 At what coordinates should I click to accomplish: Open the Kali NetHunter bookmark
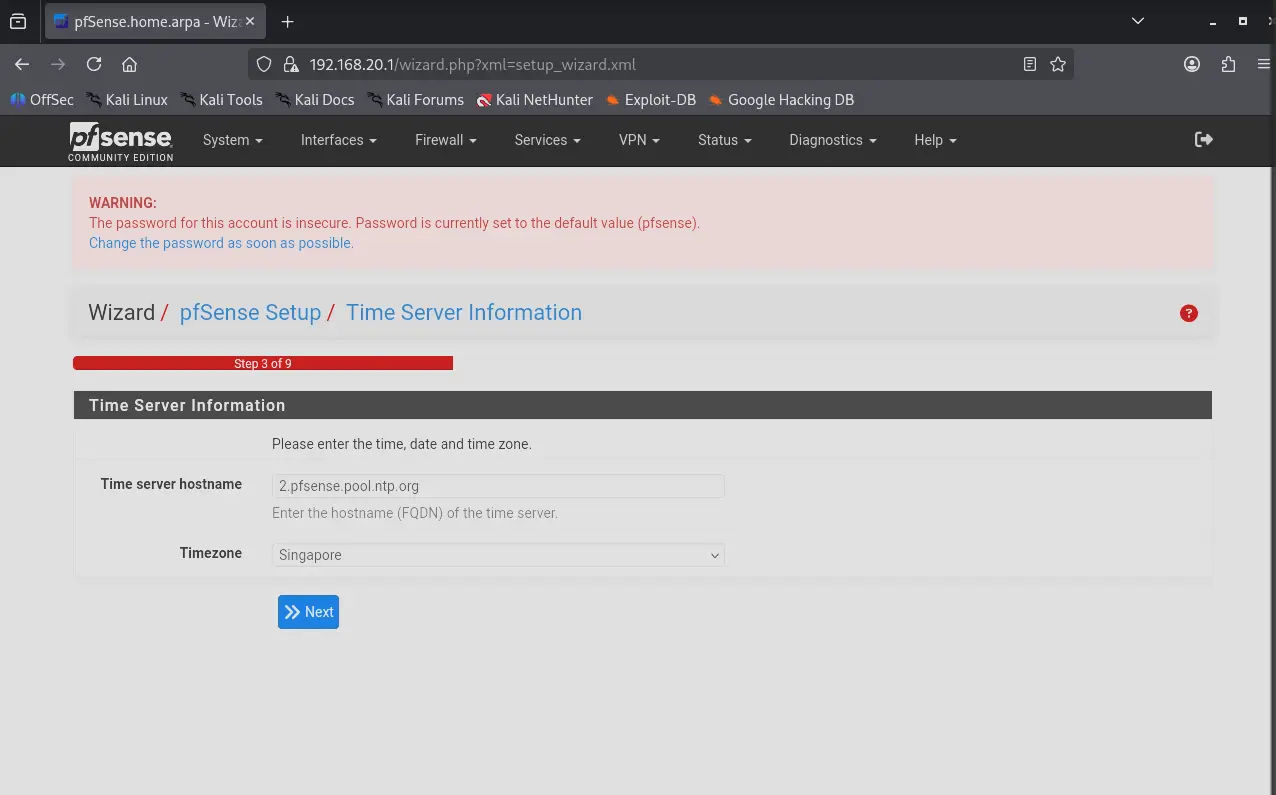click(x=535, y=100)
